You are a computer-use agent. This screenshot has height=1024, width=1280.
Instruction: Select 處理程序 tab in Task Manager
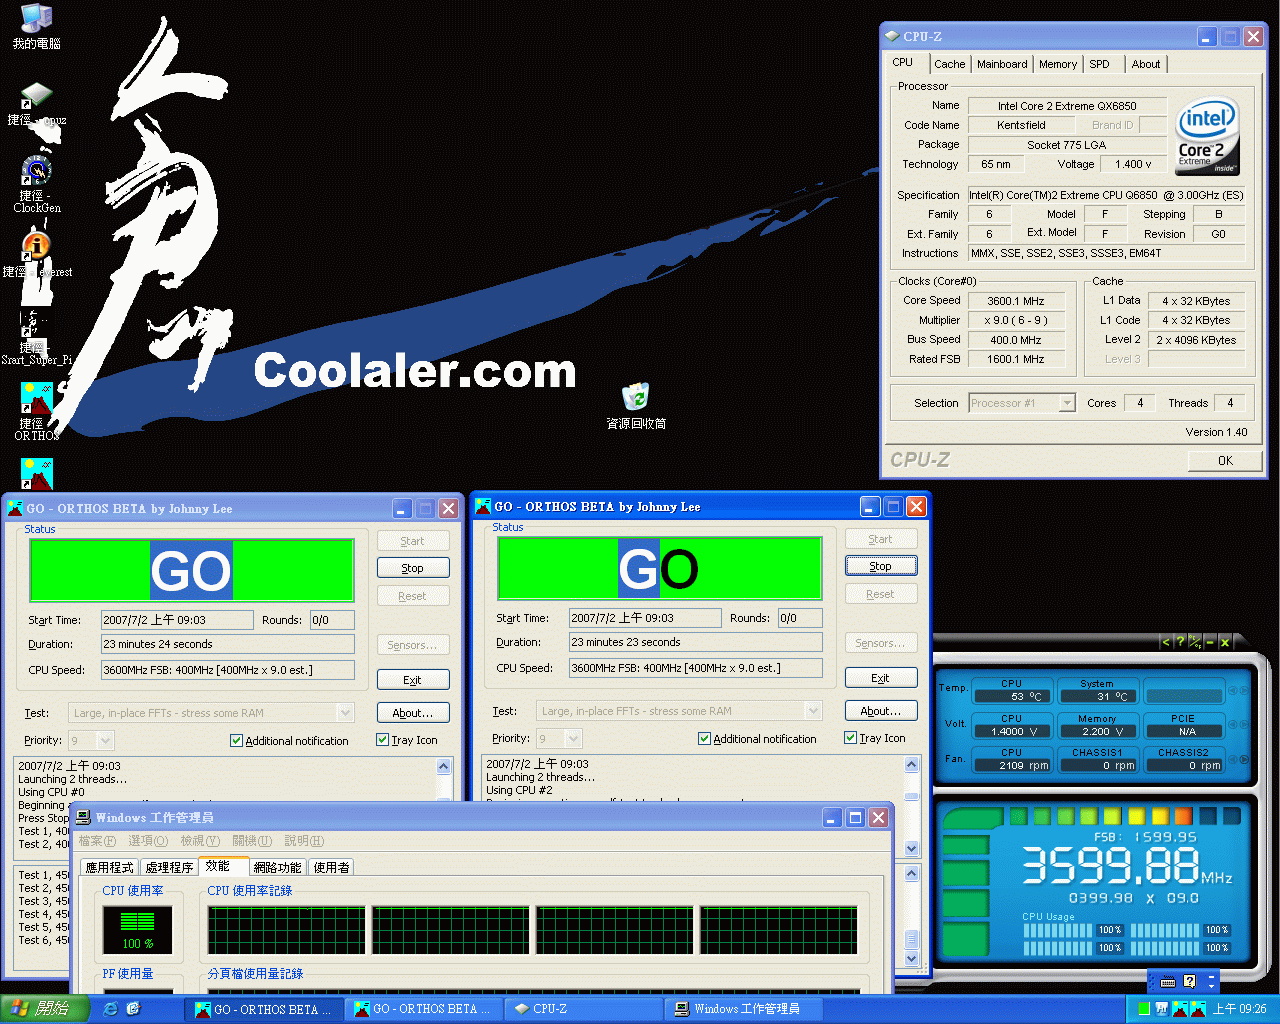[169, 867]
